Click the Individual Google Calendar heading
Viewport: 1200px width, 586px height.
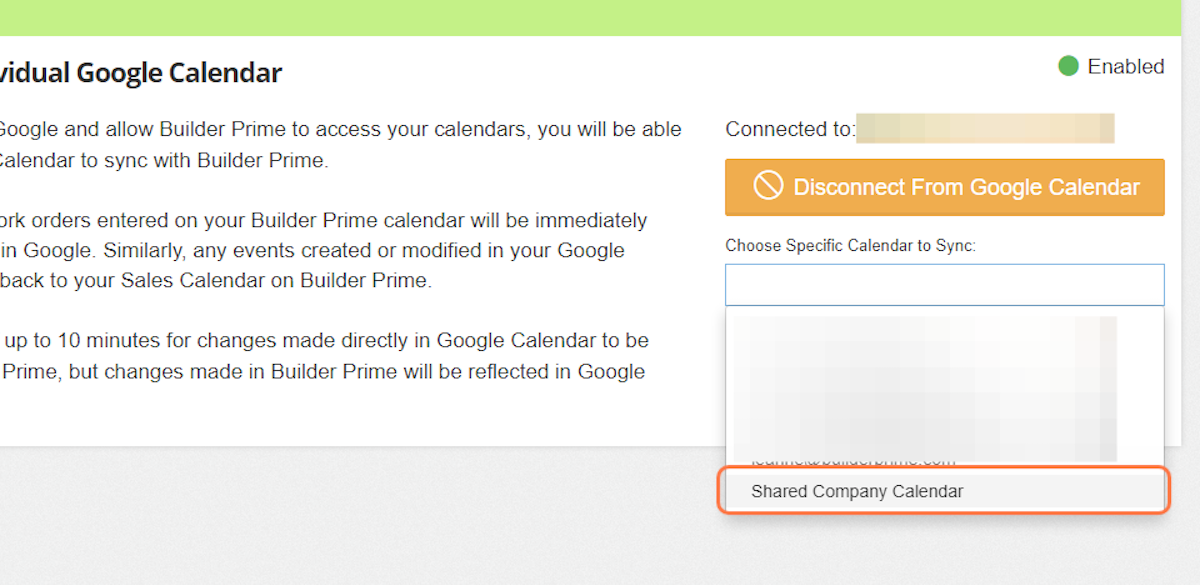click(140, 72)
